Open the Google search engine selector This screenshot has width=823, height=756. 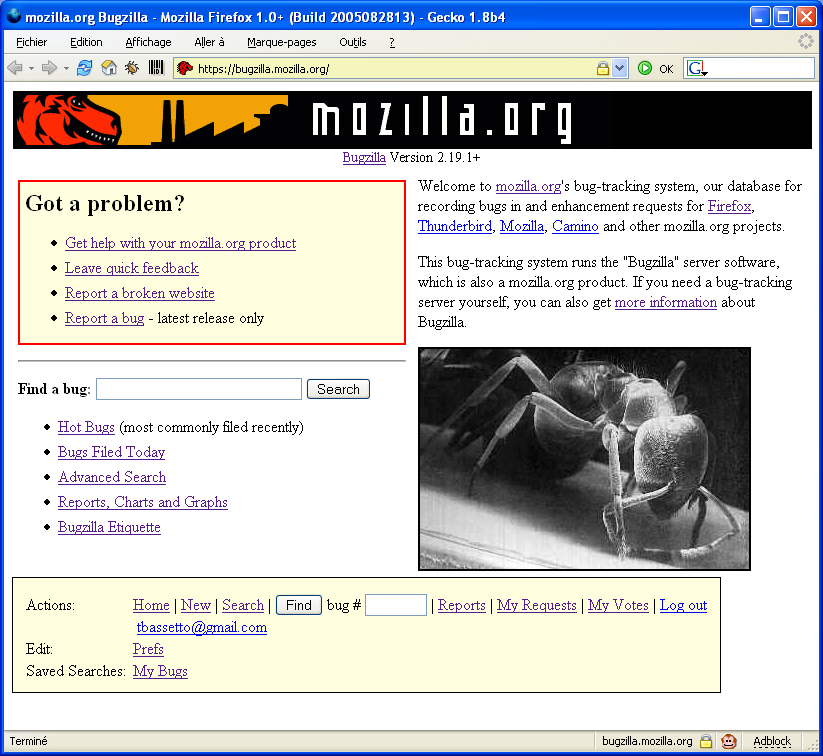(x=698, y=69)
